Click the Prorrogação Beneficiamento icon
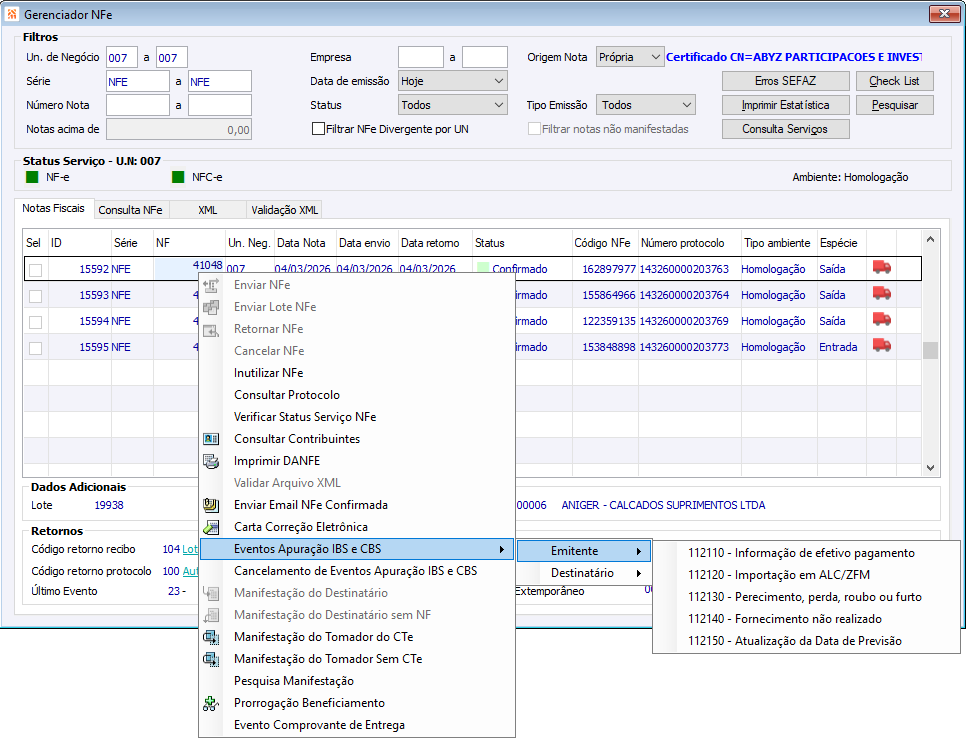The height and width of the screenshot is (741, 966). pyautogui.click(x=211, y=703)
